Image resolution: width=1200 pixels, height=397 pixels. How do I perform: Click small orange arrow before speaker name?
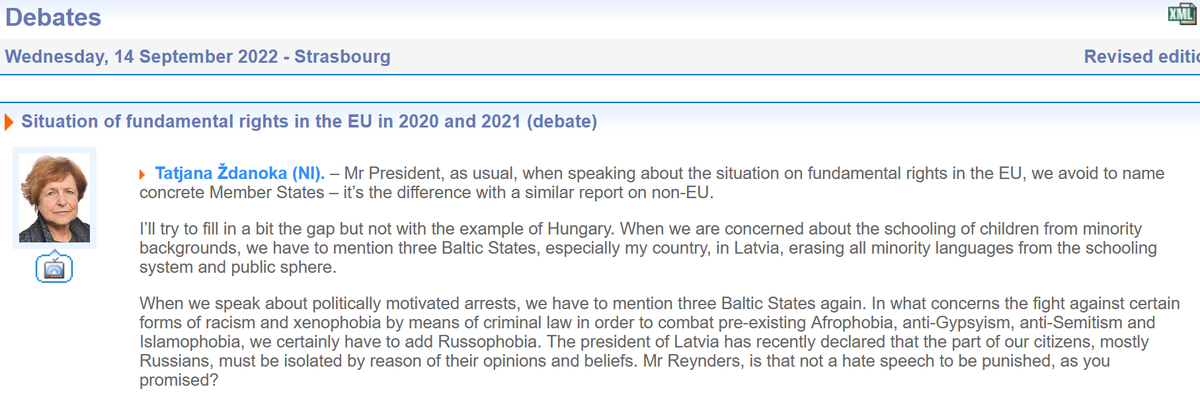(x=143, y=174)
